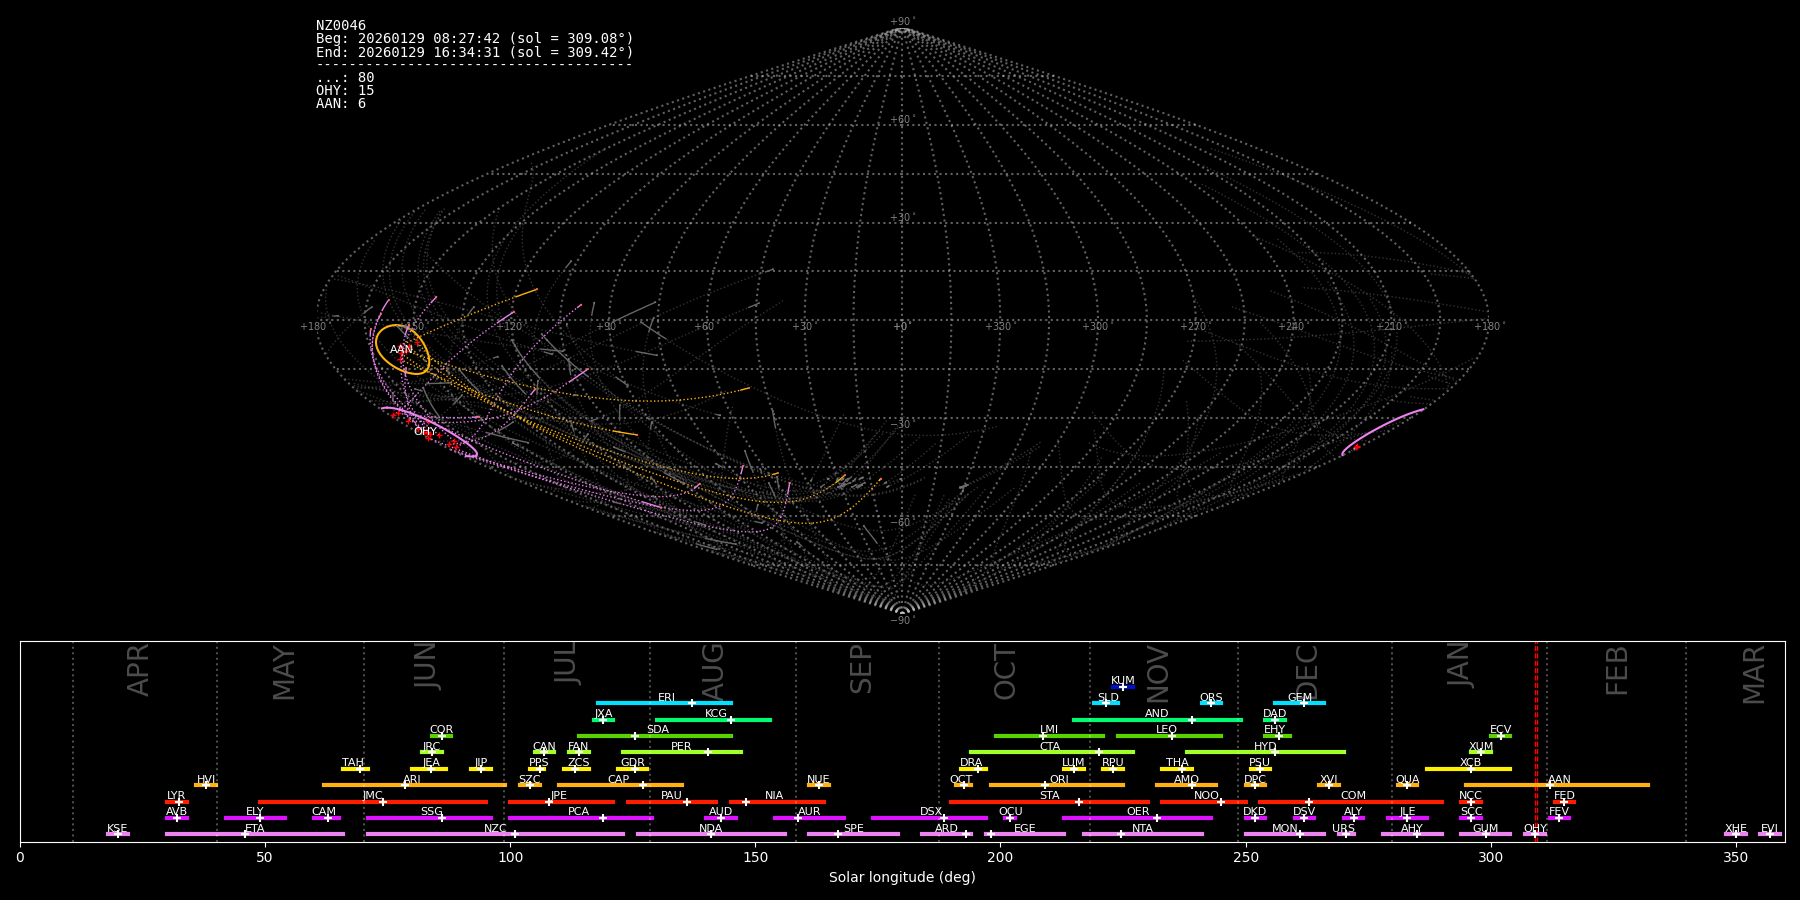1800x900 pixels.
Task: Select the Beg: 20260129 08:27:42 line
Action: click(475, 39)
